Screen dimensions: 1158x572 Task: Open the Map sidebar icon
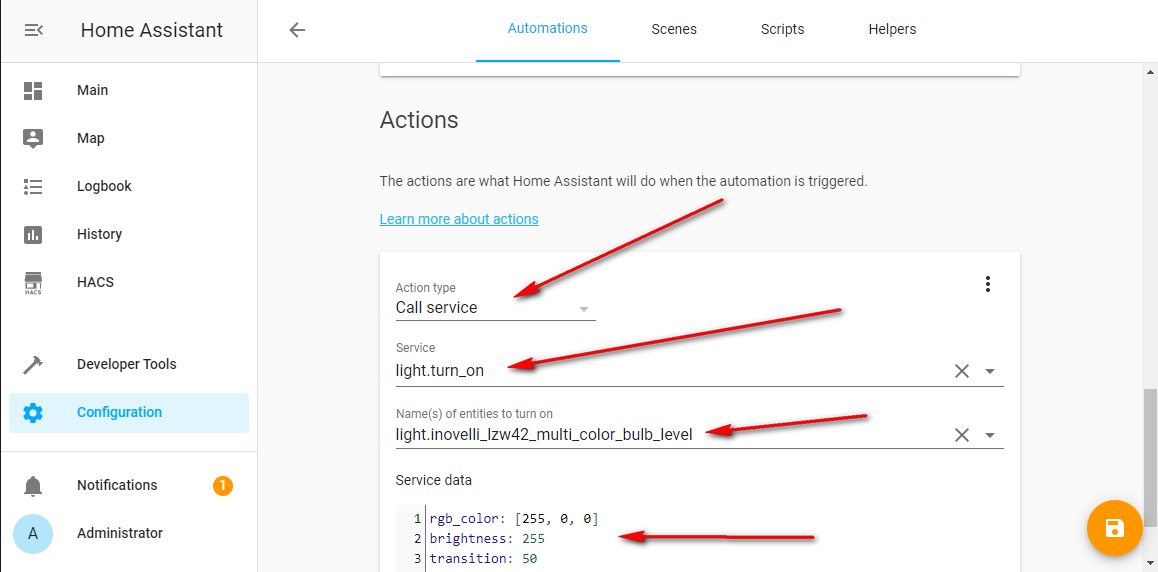33,138
